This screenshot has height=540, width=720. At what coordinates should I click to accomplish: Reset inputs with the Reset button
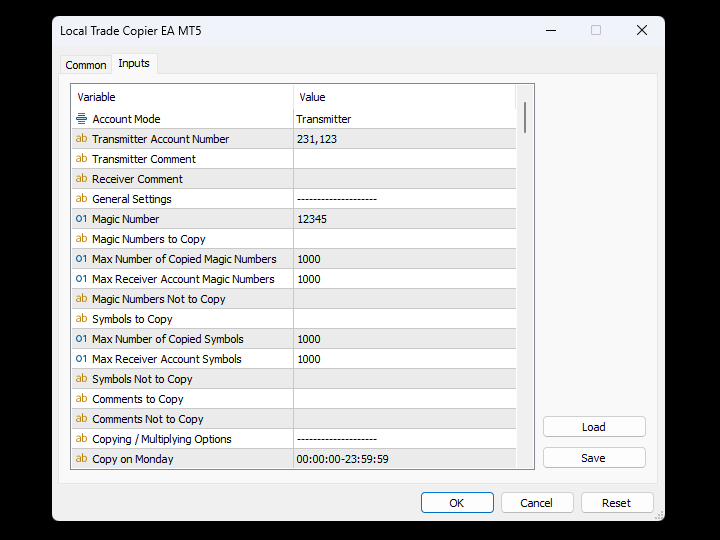617,503
